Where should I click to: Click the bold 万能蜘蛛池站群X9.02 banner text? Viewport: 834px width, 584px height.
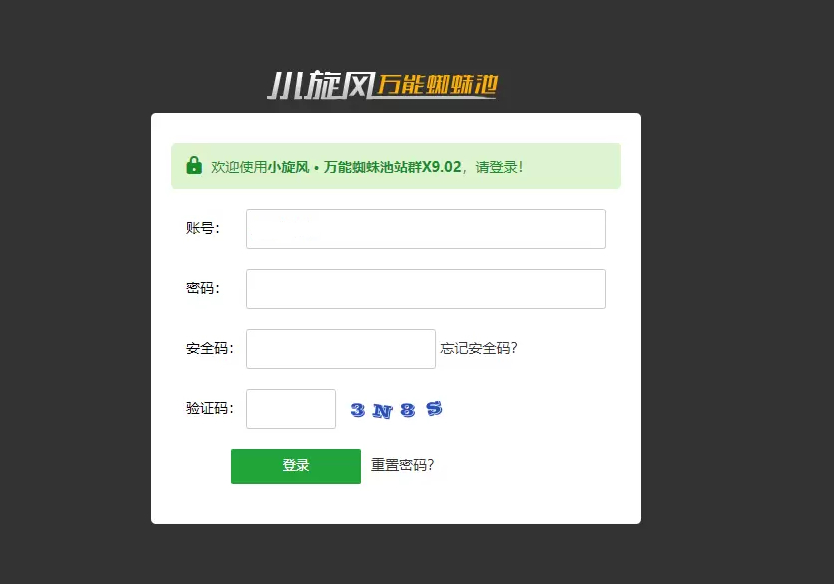(393, 167)
